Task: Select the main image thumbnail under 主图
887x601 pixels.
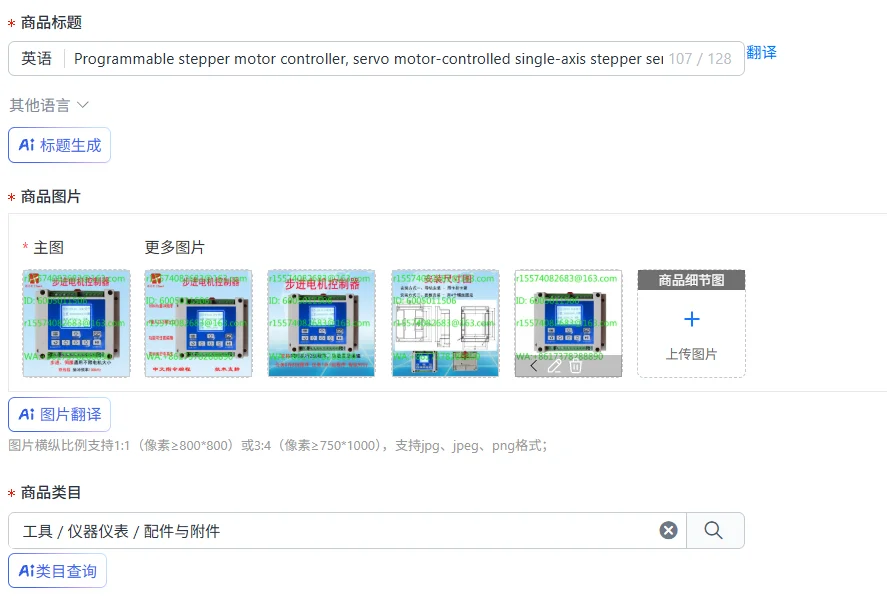Action: (76, 323)
